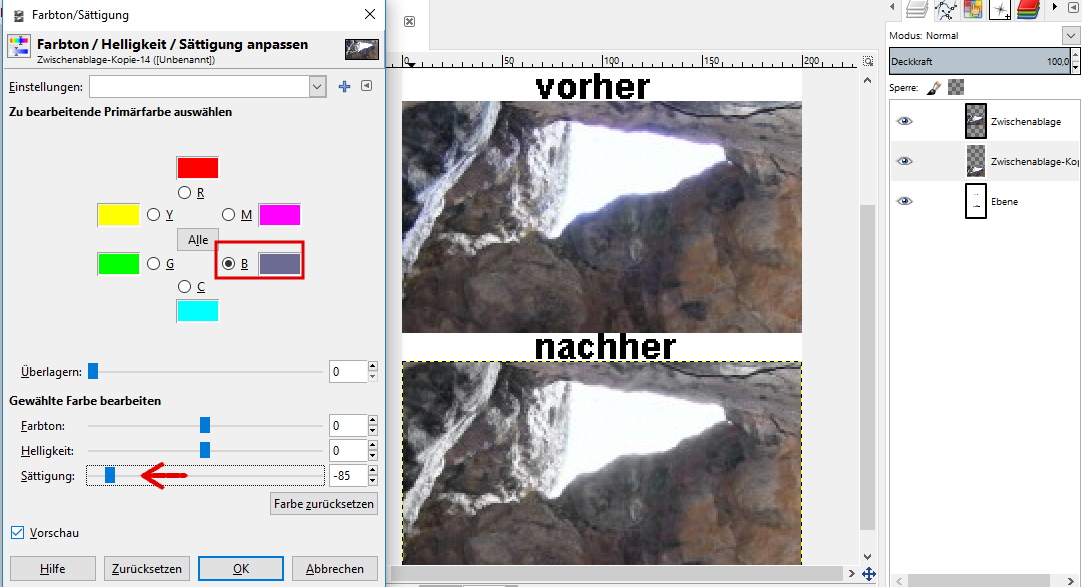Increase Sättigung value with up arrow
This screenshot has height=587, width=1082.
click(373, 470)
